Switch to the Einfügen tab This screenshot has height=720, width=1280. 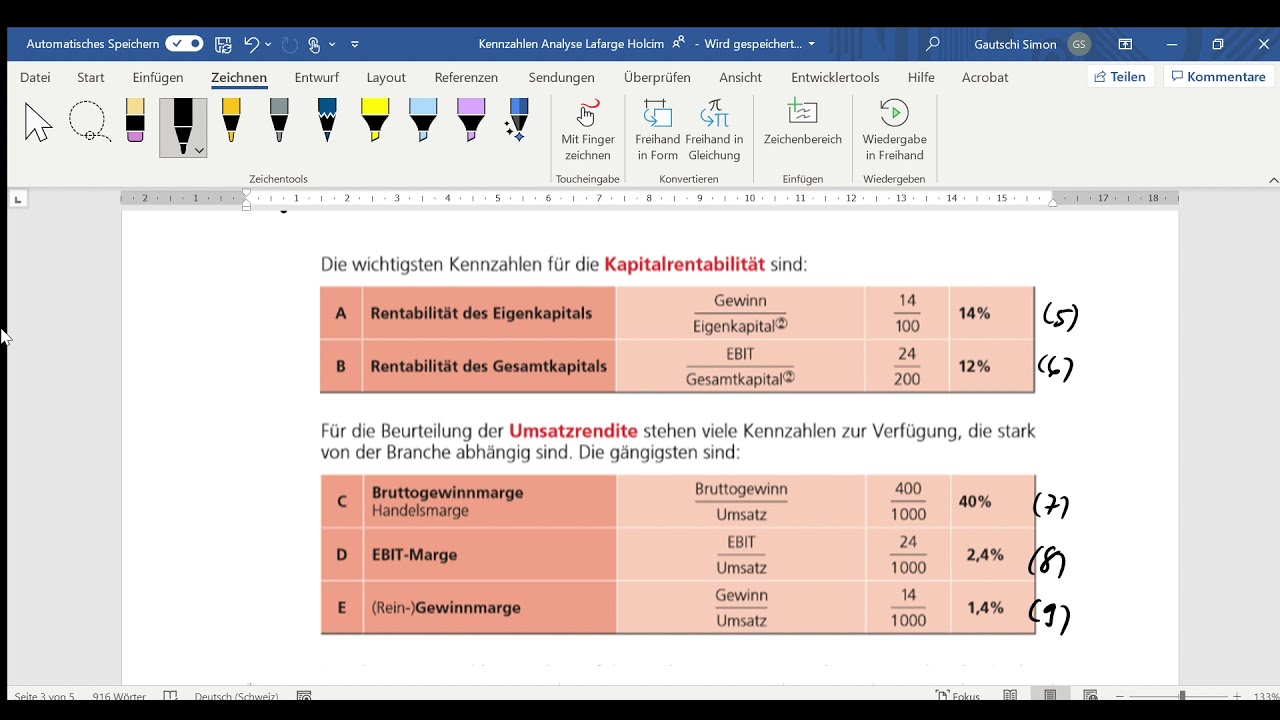158,77
